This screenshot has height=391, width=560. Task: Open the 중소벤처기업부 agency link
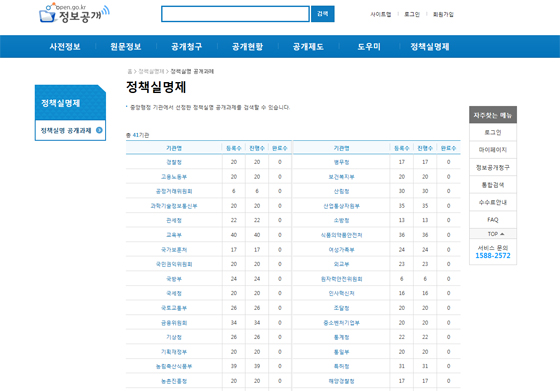pos(341,323)
